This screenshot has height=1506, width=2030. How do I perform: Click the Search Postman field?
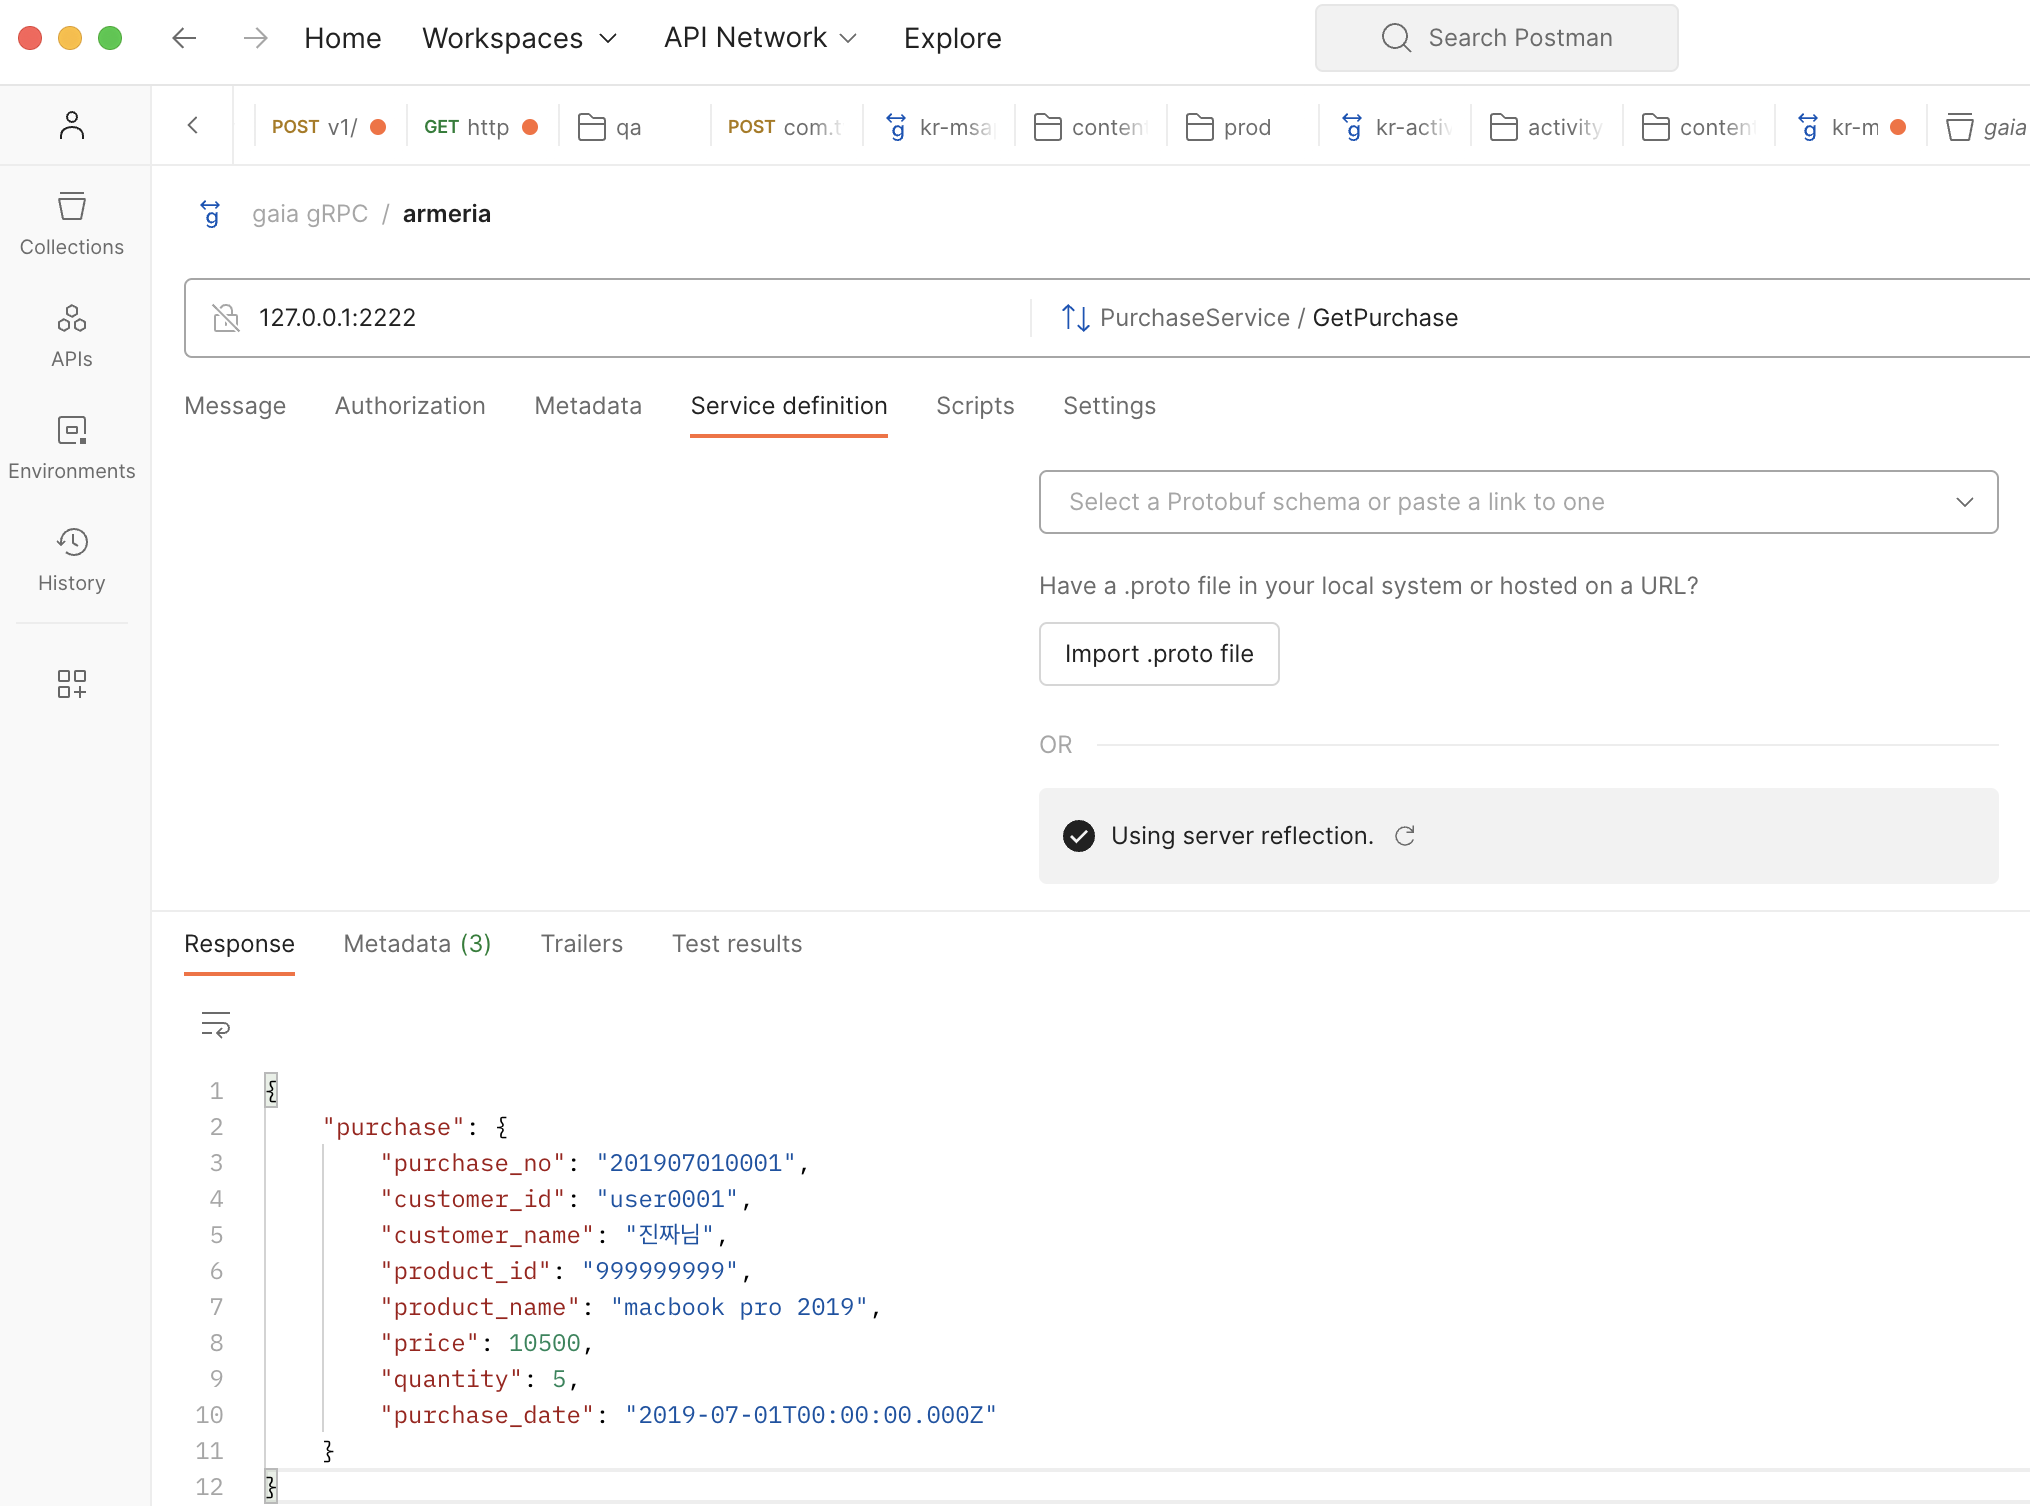[1497, 38]
